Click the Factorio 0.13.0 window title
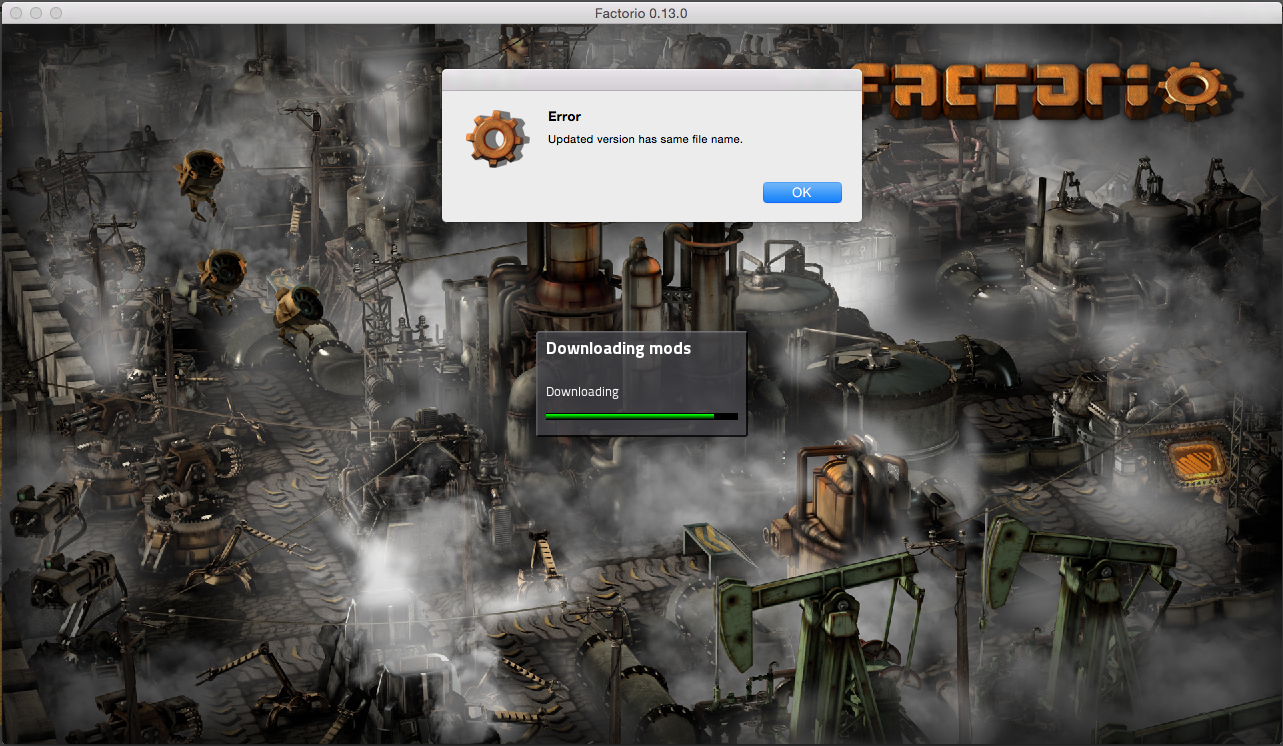 click(641, 12)
